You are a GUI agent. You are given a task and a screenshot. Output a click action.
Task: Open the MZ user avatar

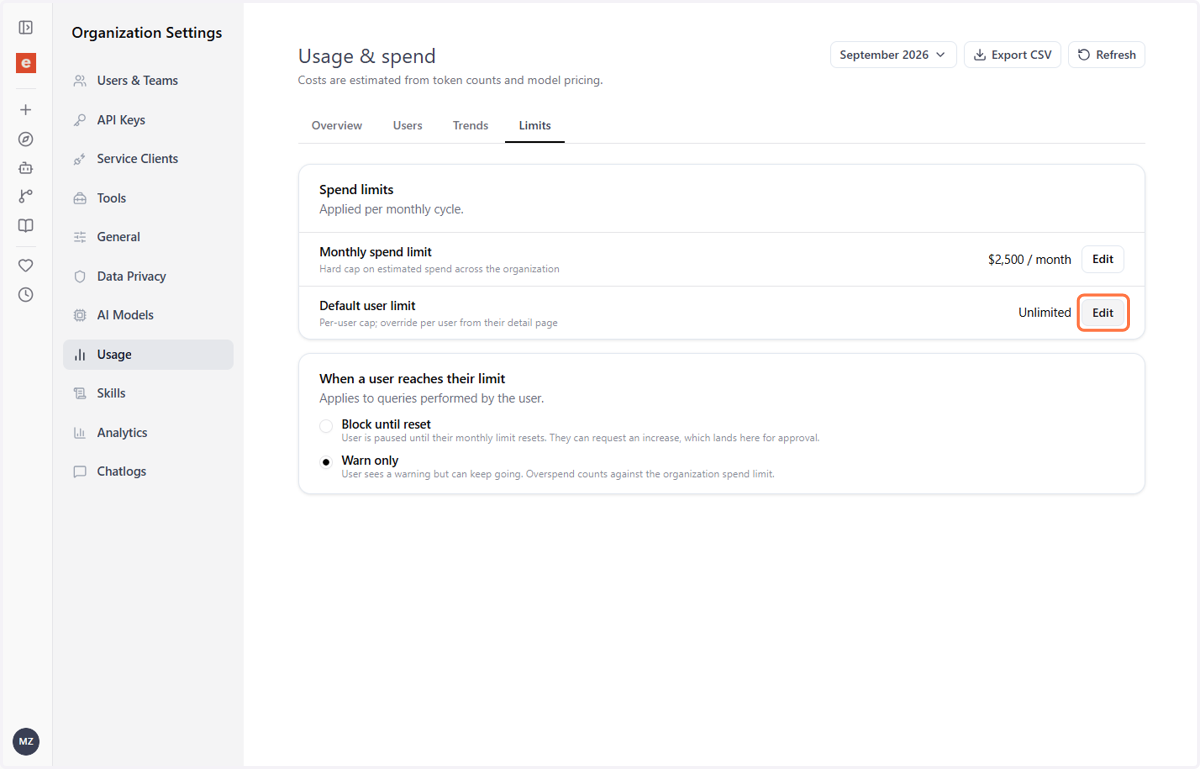pos(26,742)
